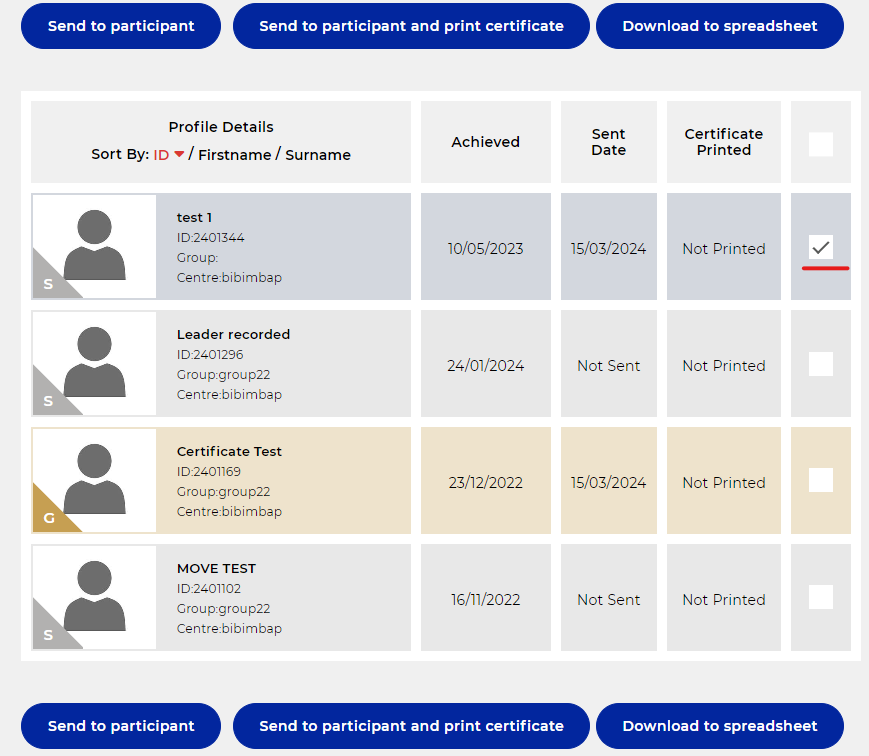869x756 pixels.
Task: Sort profiles by Surname
Action: coord(318,155)
